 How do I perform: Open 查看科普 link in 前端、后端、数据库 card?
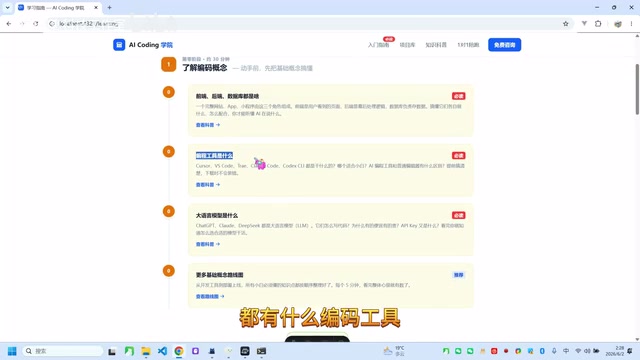(x=208, y=125)
